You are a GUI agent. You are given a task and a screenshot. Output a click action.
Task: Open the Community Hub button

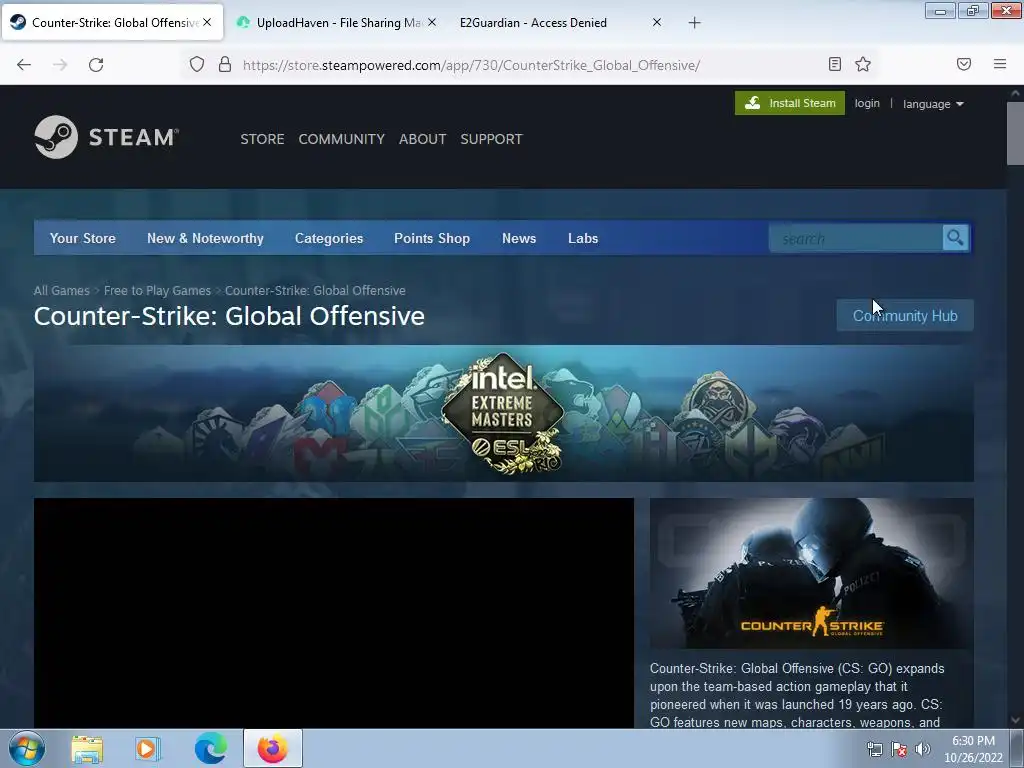coord(904,315)
